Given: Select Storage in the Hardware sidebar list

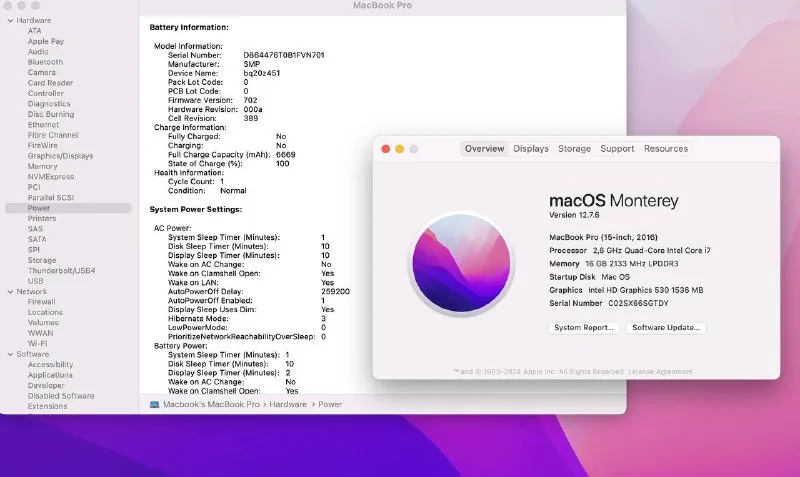Looking at the screenshot, I should [x=42, y=260].
